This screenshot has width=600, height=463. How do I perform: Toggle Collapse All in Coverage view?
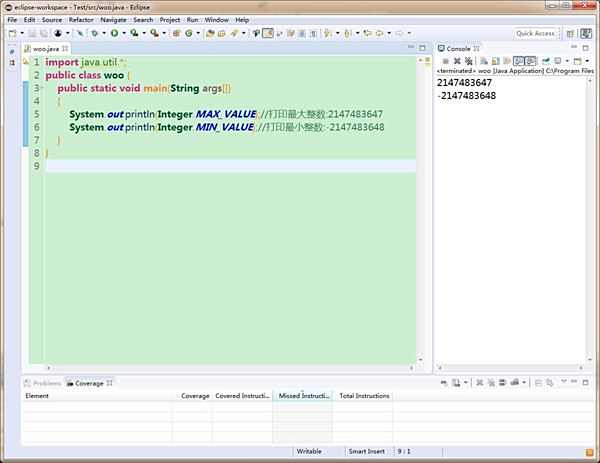[x=538, y=382]
